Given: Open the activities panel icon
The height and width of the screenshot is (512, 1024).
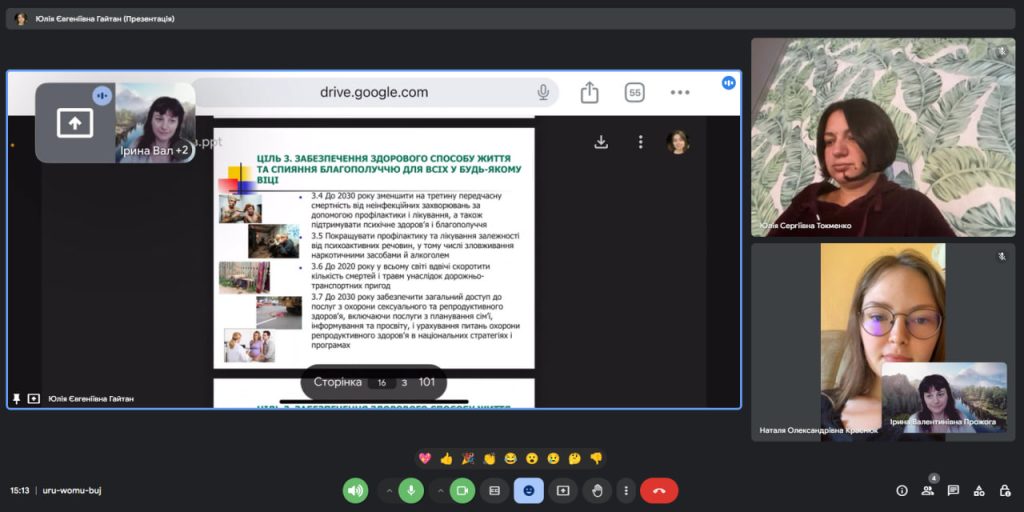Looking at the screenshot, I should pyautogui.click(x=979, y=490).
